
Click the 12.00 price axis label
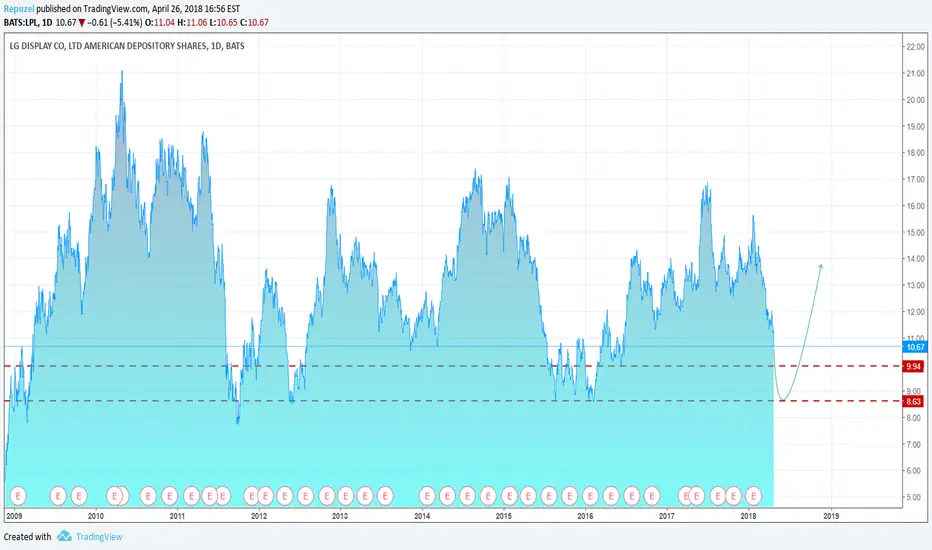915,312
